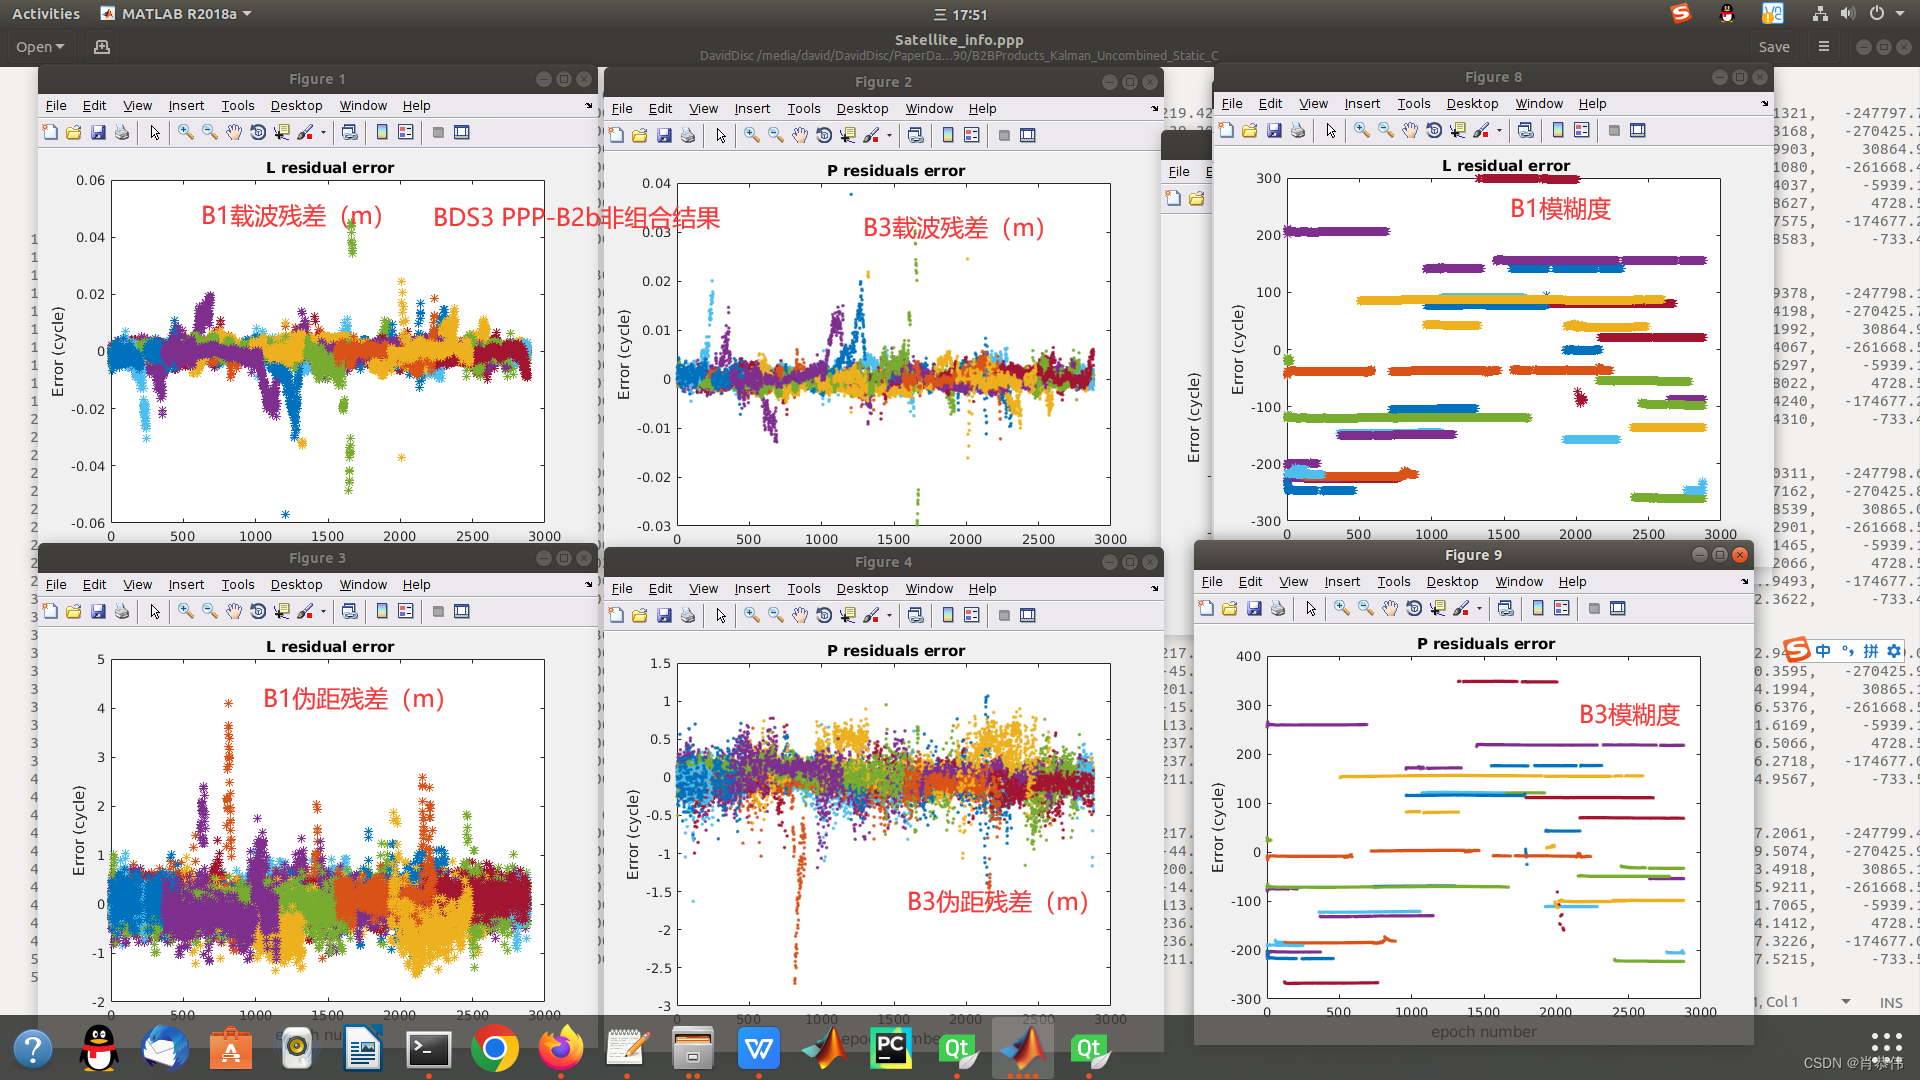
Task: Click Save icon in Figure 4 toolbar
Action: [664, 615]
